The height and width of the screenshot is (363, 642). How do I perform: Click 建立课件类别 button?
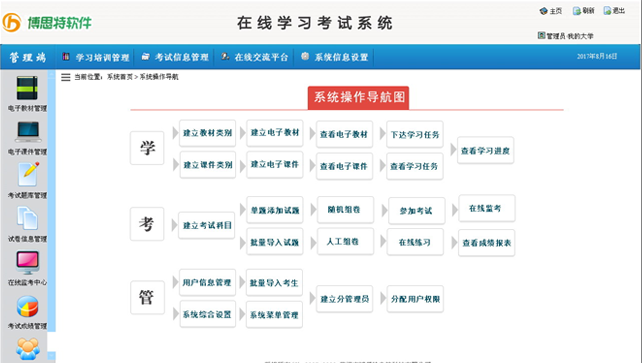[x=208, y=165]
